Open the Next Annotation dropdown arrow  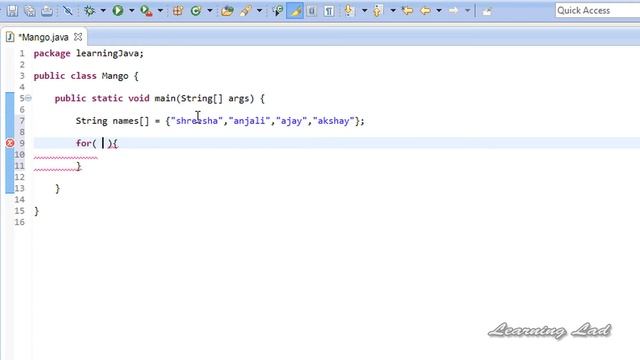coord(364,11)
